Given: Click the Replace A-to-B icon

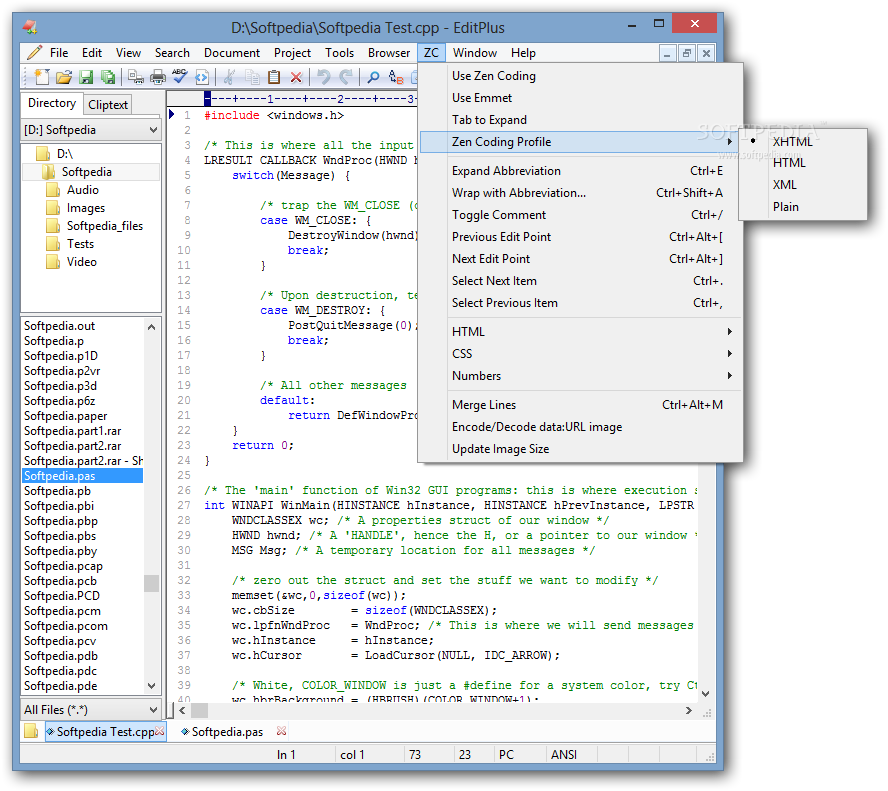Looking at the screenshot, I should click(396, 76).
